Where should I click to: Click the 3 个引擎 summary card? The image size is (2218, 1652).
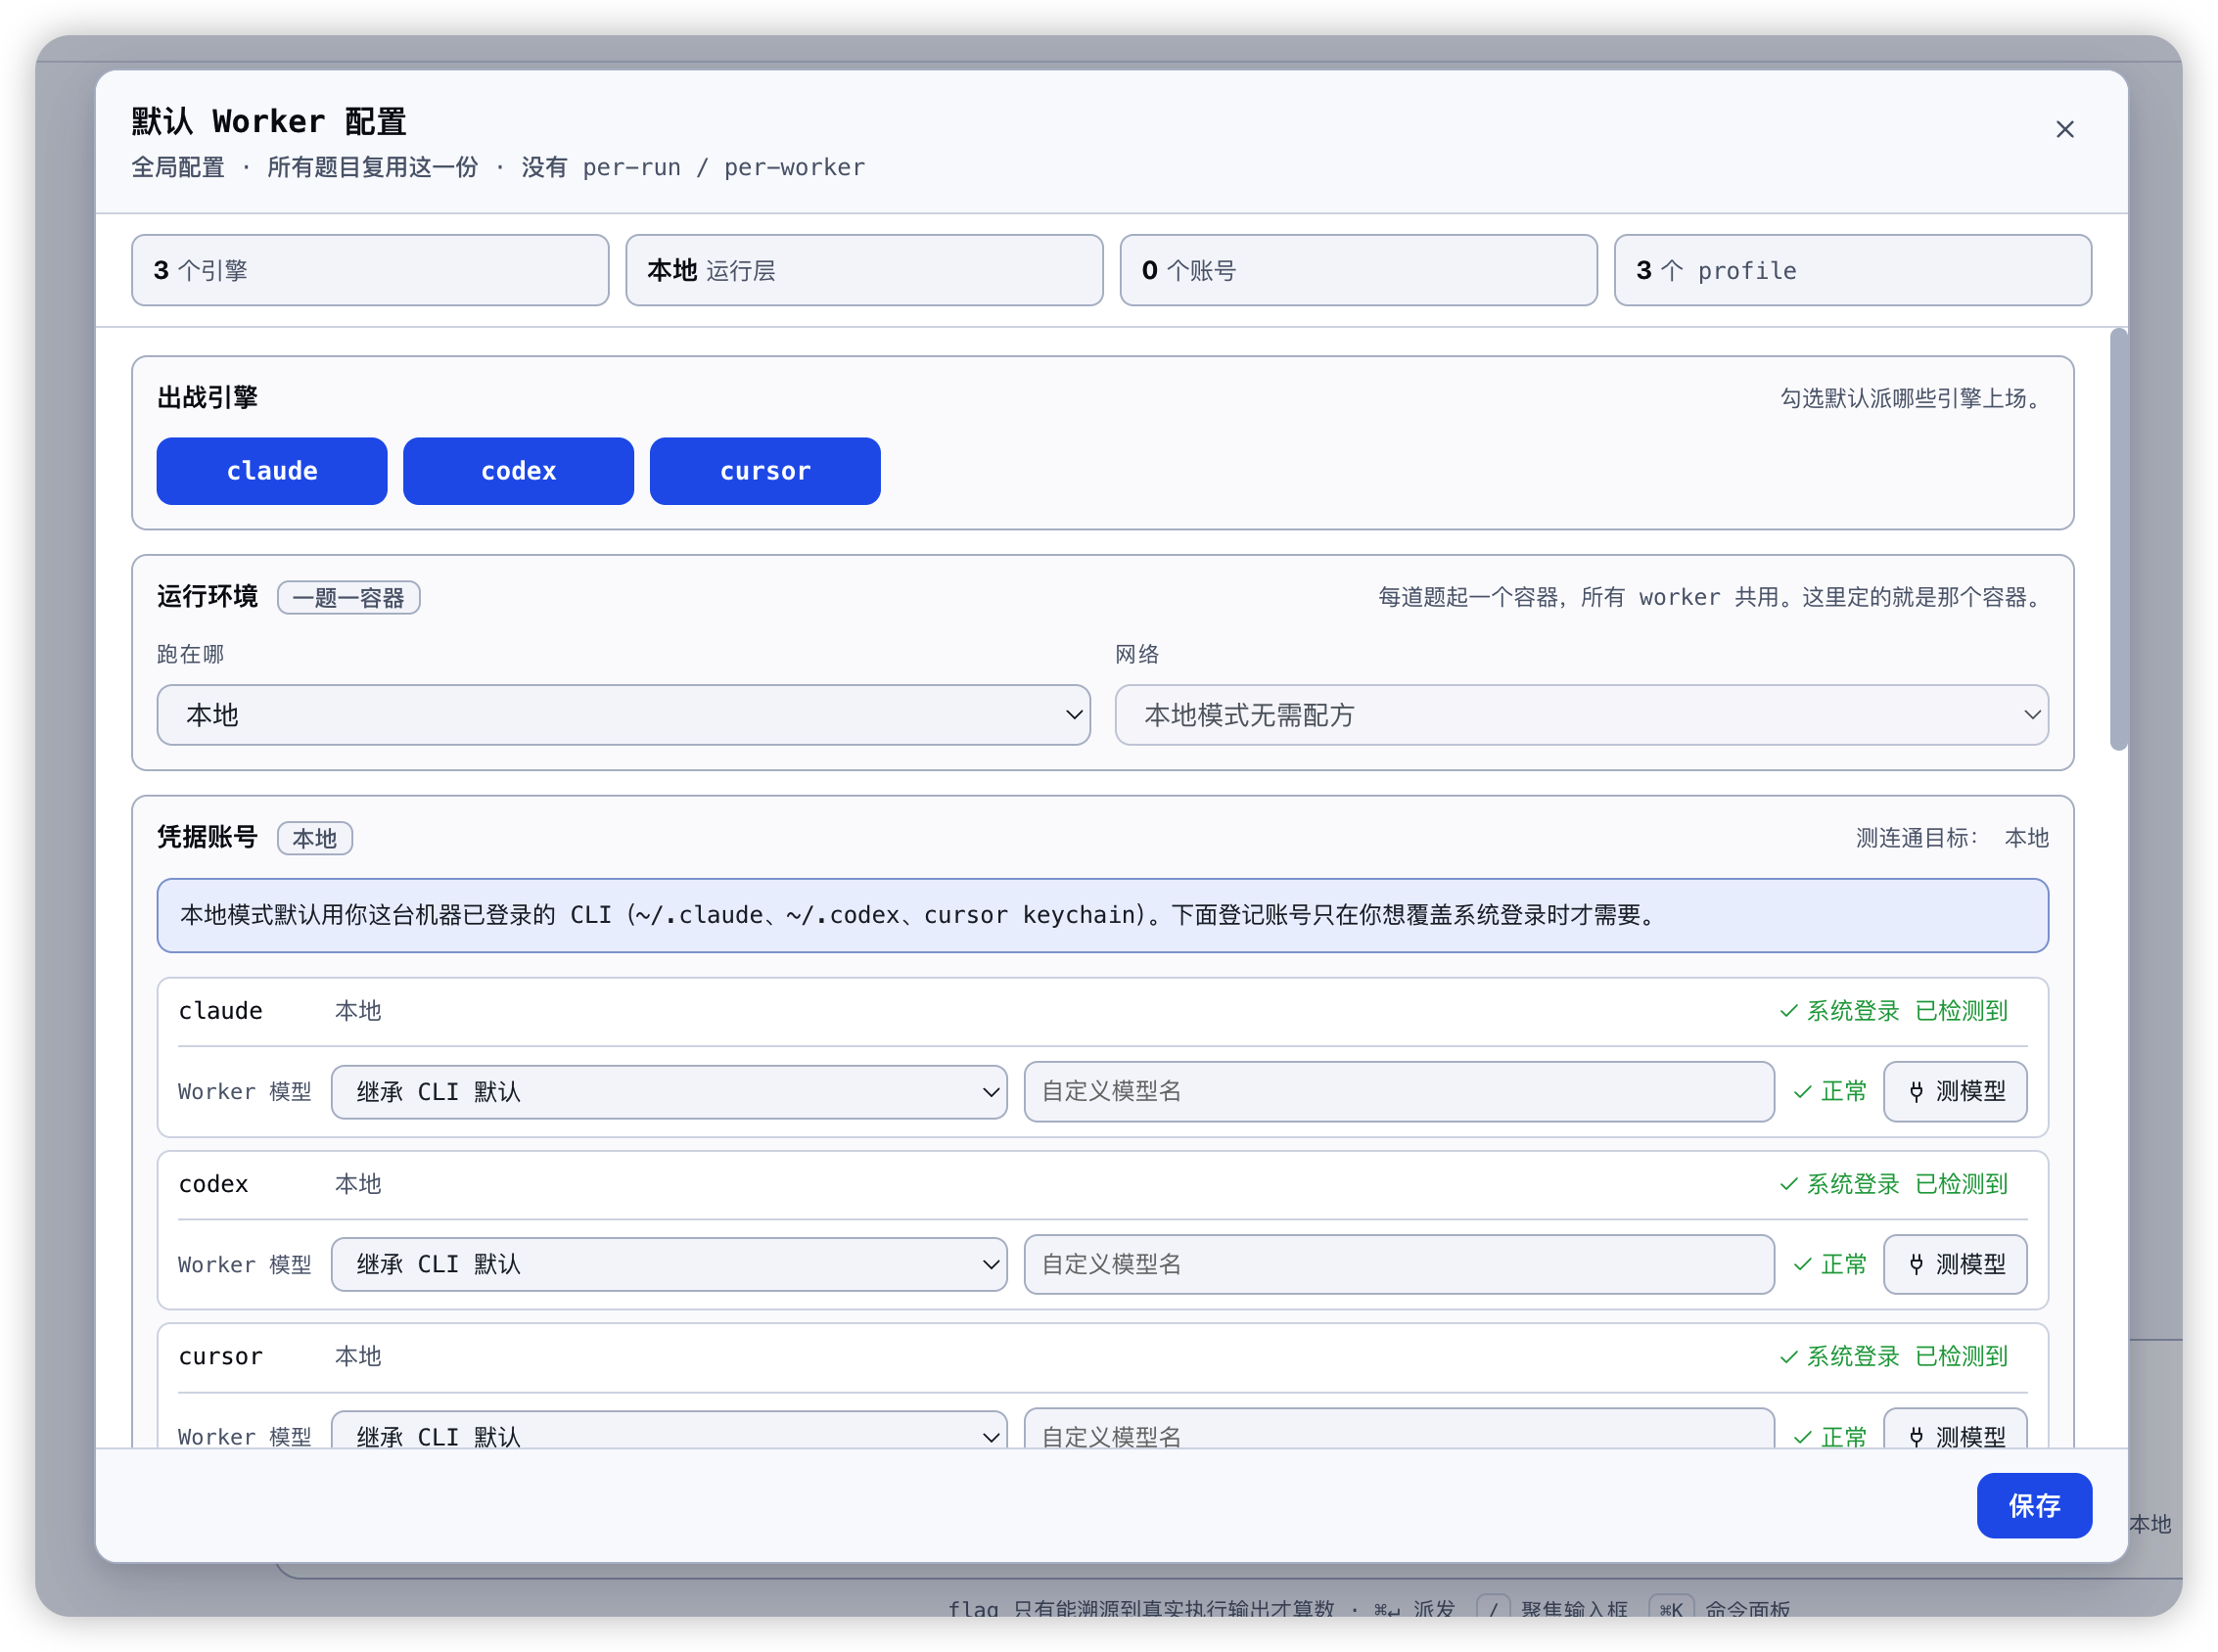(x=370, y=270)
